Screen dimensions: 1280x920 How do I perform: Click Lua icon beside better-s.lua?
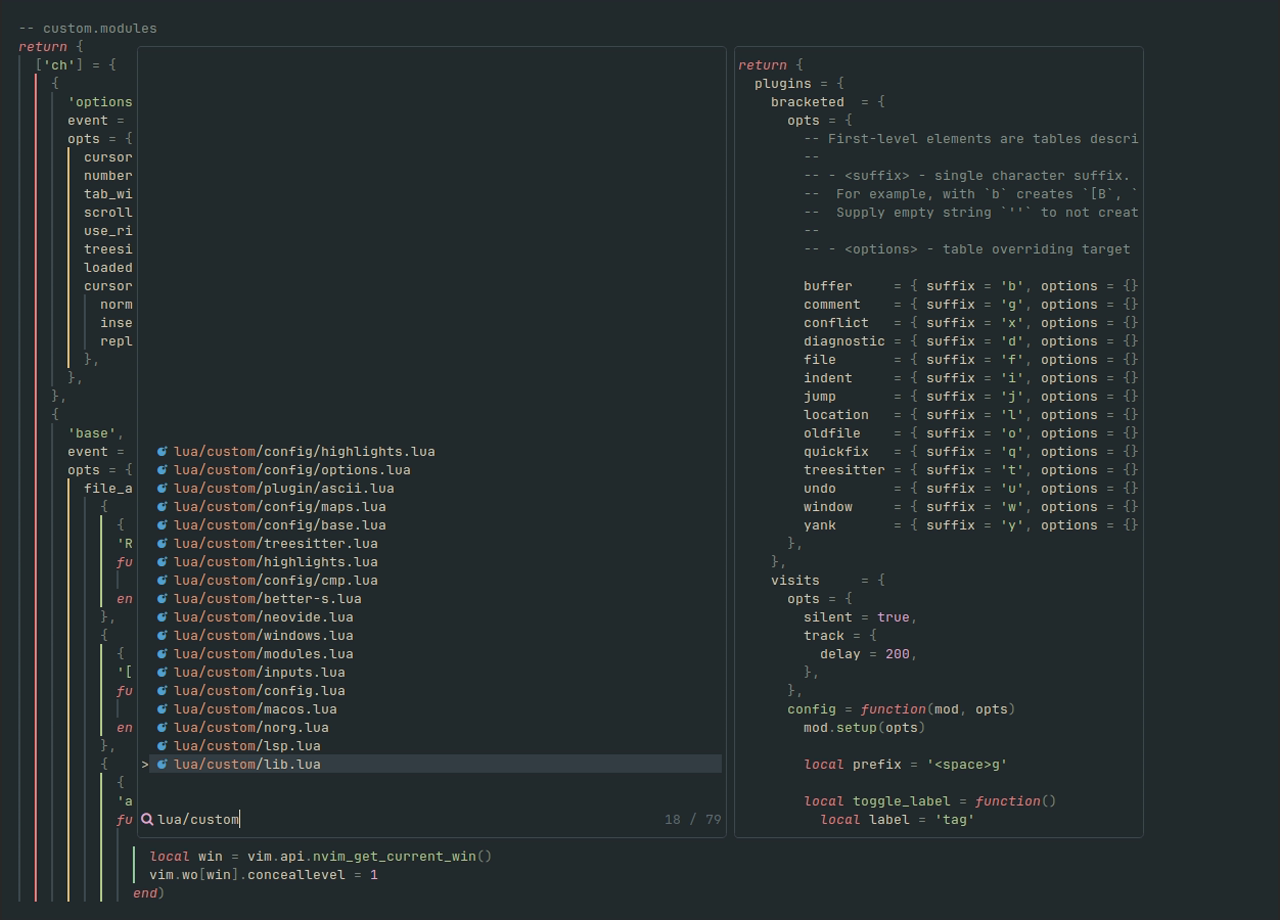tap(162, 599)
